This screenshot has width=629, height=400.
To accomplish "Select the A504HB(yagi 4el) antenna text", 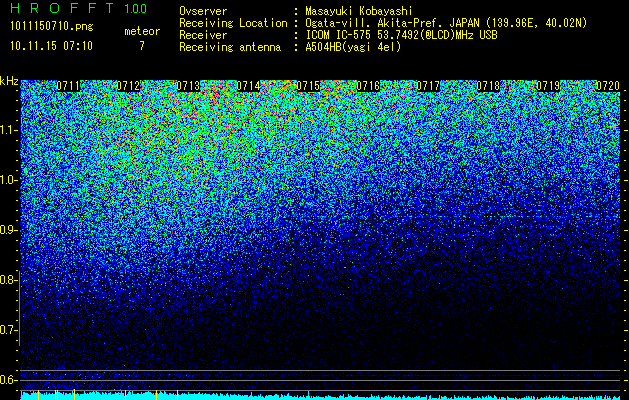I will click(353, 47).
